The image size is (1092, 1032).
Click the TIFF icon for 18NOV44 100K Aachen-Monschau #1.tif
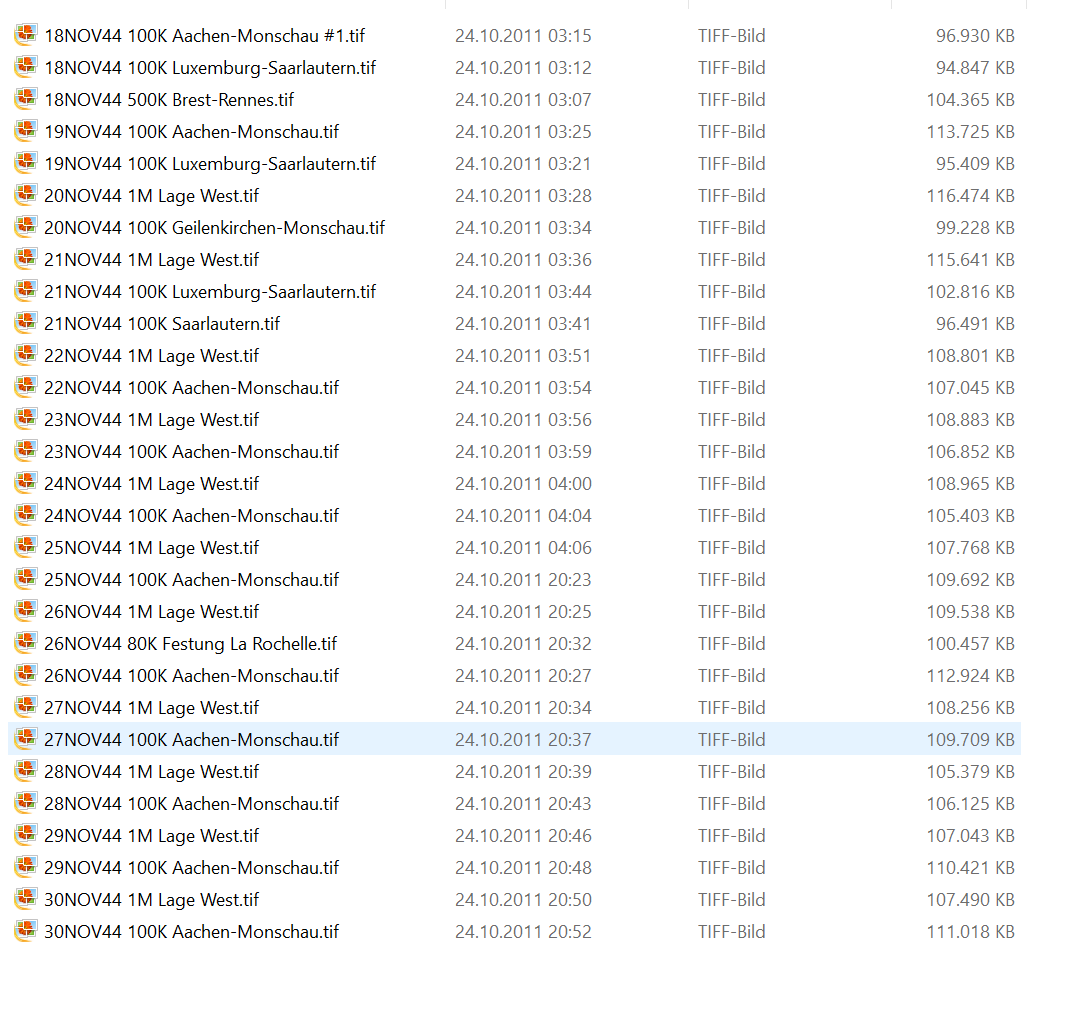click(x=25, y=36)
